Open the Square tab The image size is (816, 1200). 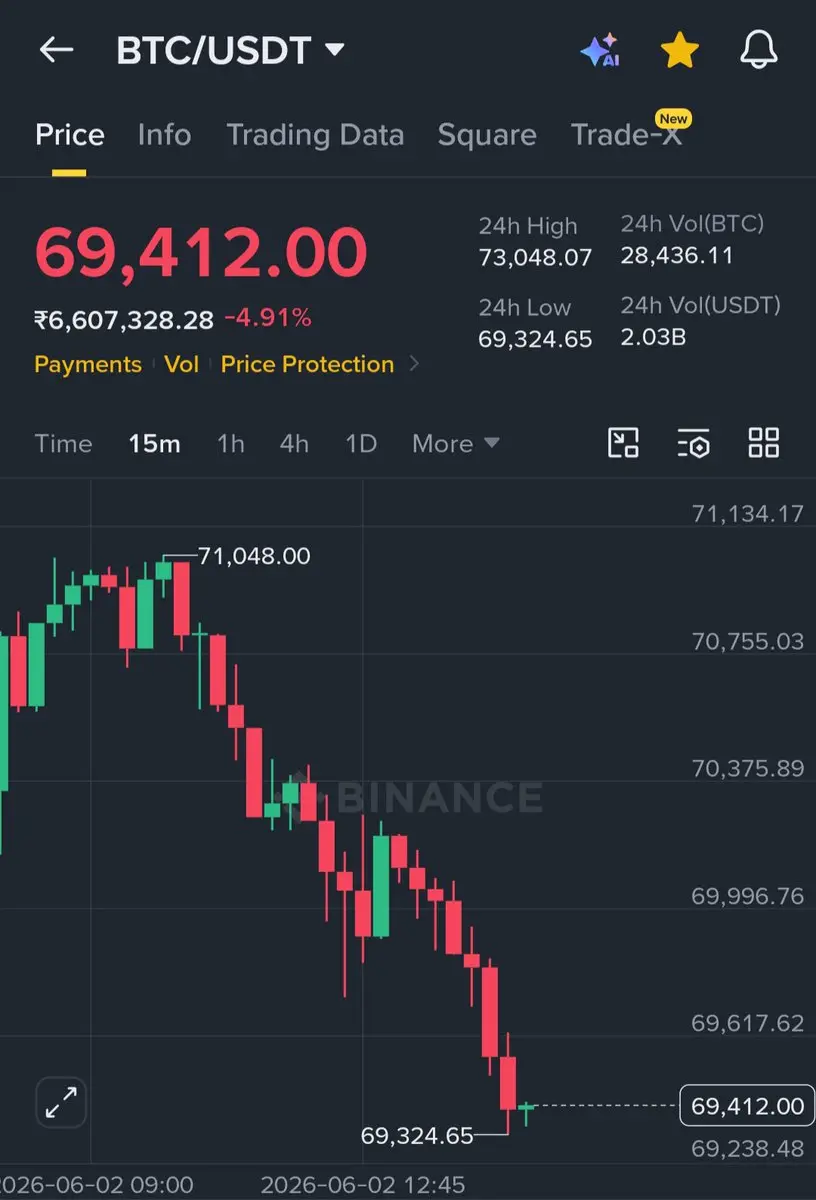point(487,135)
